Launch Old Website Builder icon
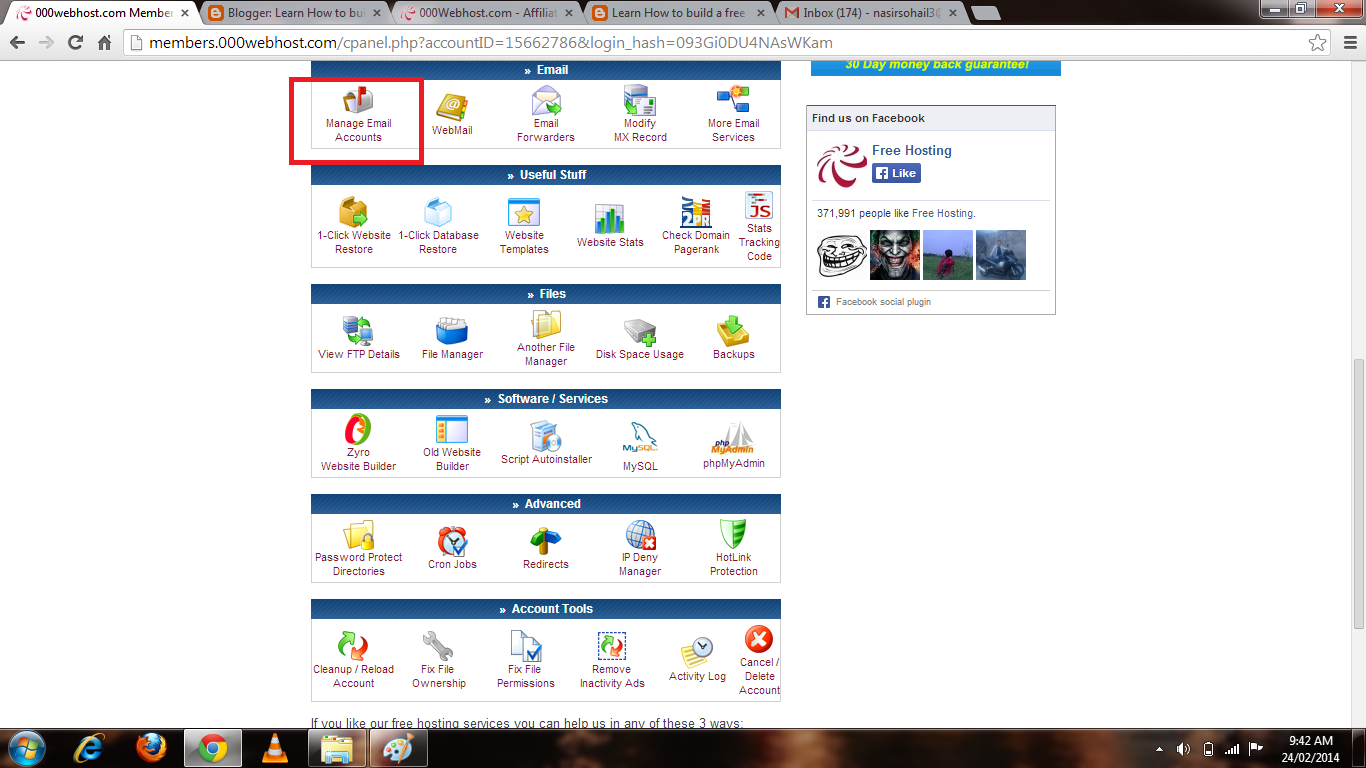This screenshot has width=1366, height=768. [452, 429]
